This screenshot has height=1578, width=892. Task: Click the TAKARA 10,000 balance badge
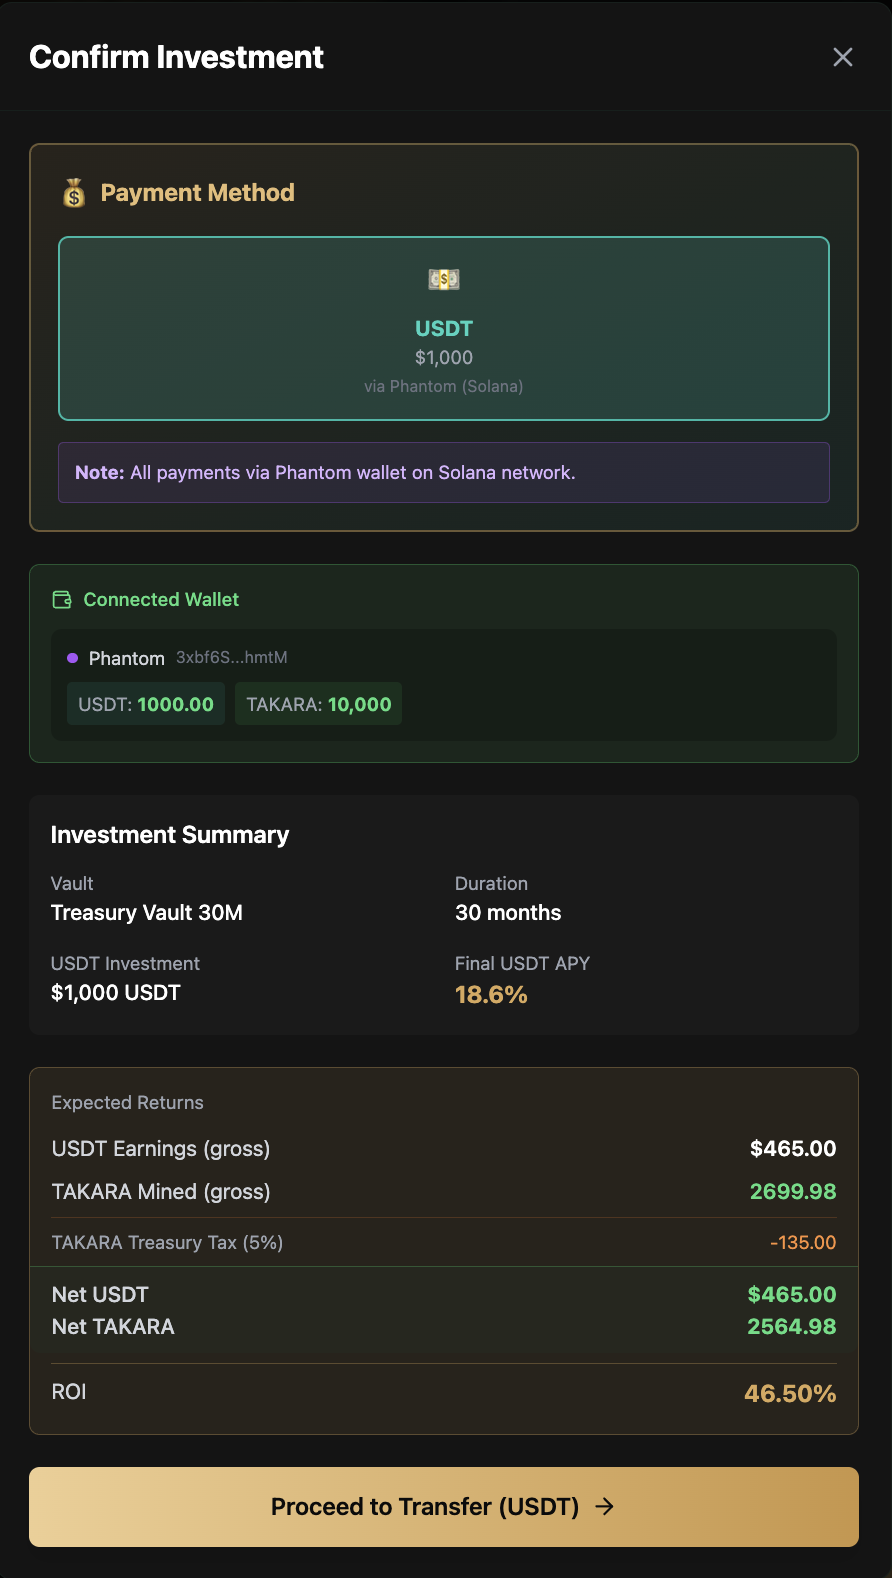pyautogui.click(x=318, y=704)
